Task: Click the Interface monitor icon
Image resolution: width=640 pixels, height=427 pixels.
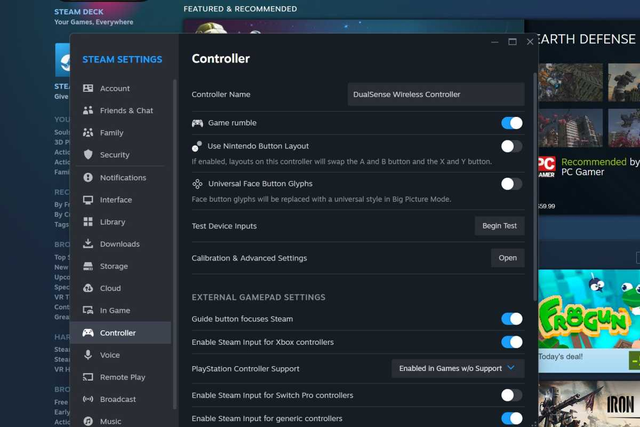Action: [88, 200]
